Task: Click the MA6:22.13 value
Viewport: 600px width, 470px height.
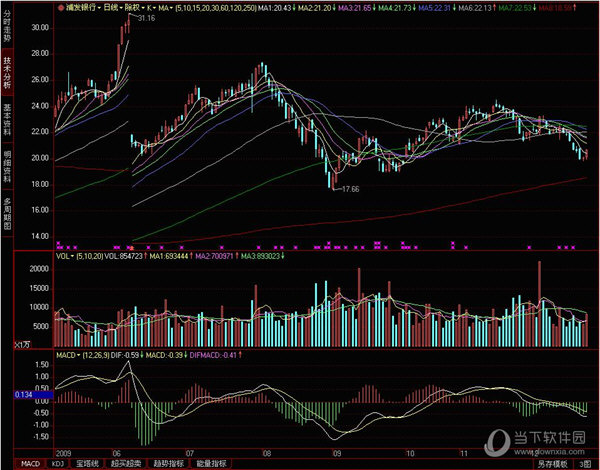Action: (x=475, y=8)
